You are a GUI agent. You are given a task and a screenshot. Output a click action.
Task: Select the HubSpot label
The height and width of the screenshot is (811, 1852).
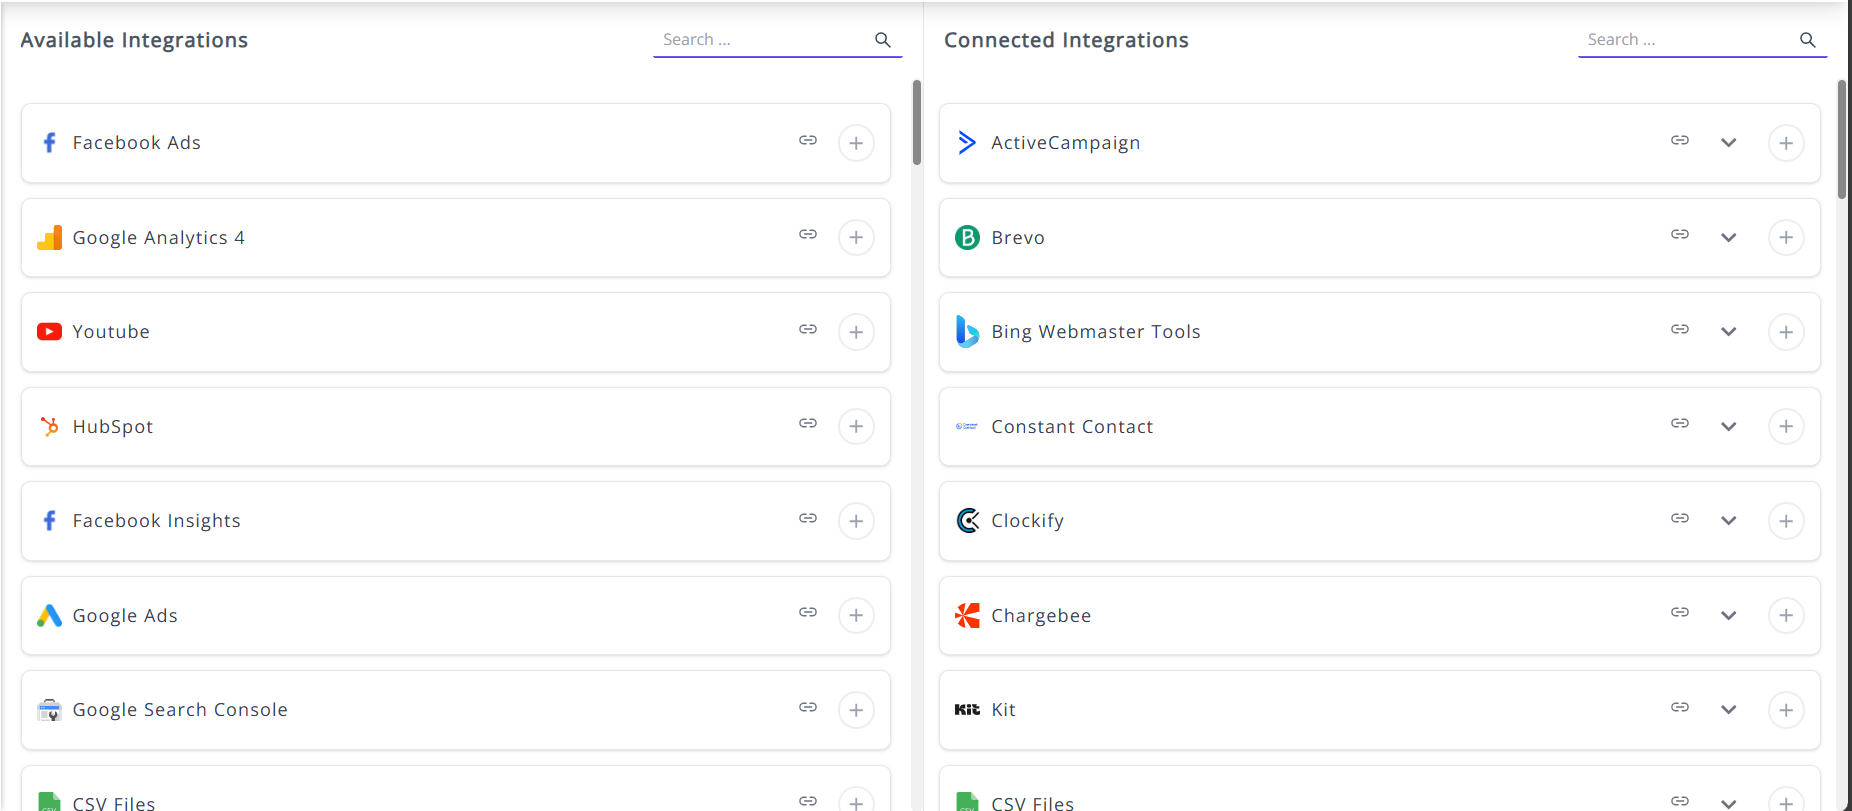click(x=113, y=427)
